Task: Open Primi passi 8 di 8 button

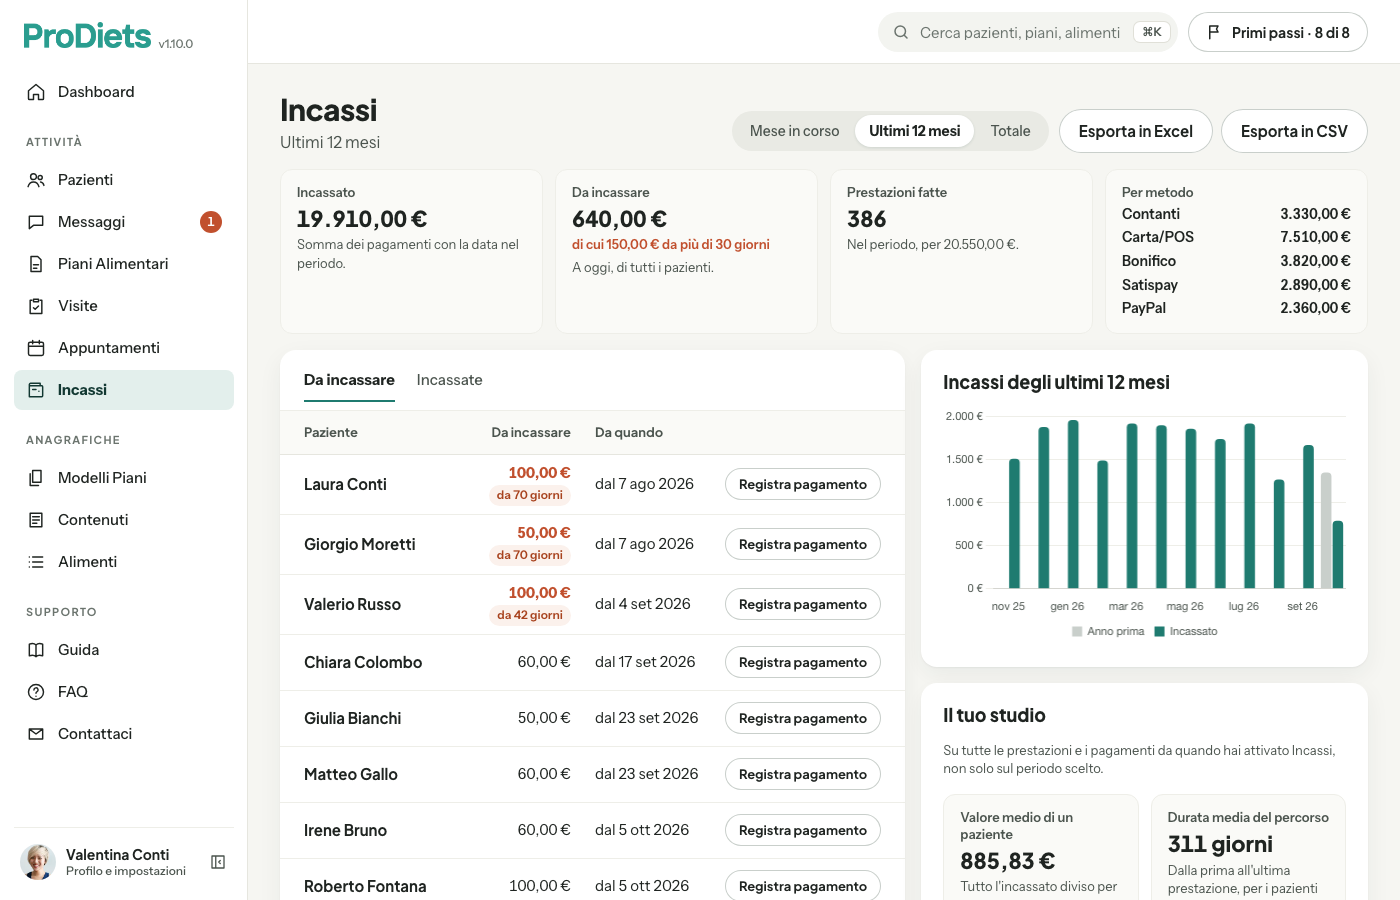Action: [1278, 32]
